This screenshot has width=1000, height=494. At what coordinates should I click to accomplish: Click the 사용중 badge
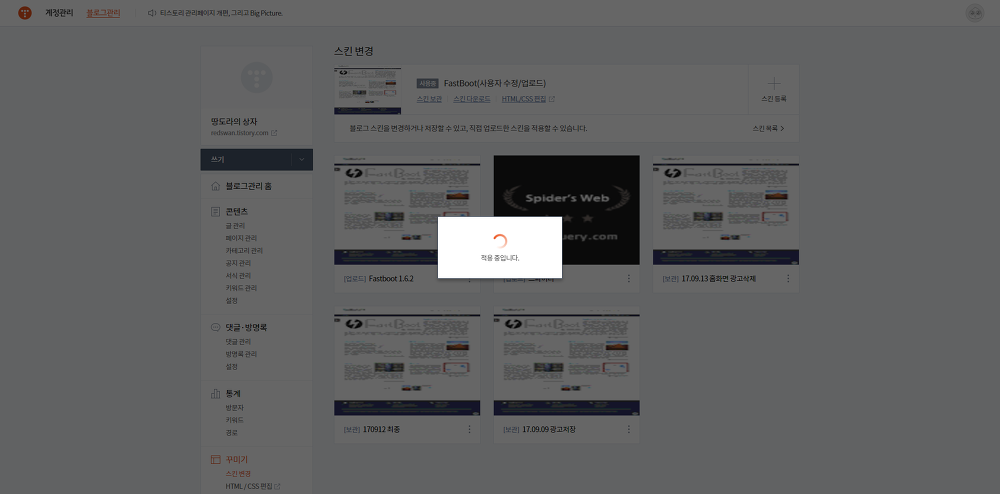coord(427,84)
